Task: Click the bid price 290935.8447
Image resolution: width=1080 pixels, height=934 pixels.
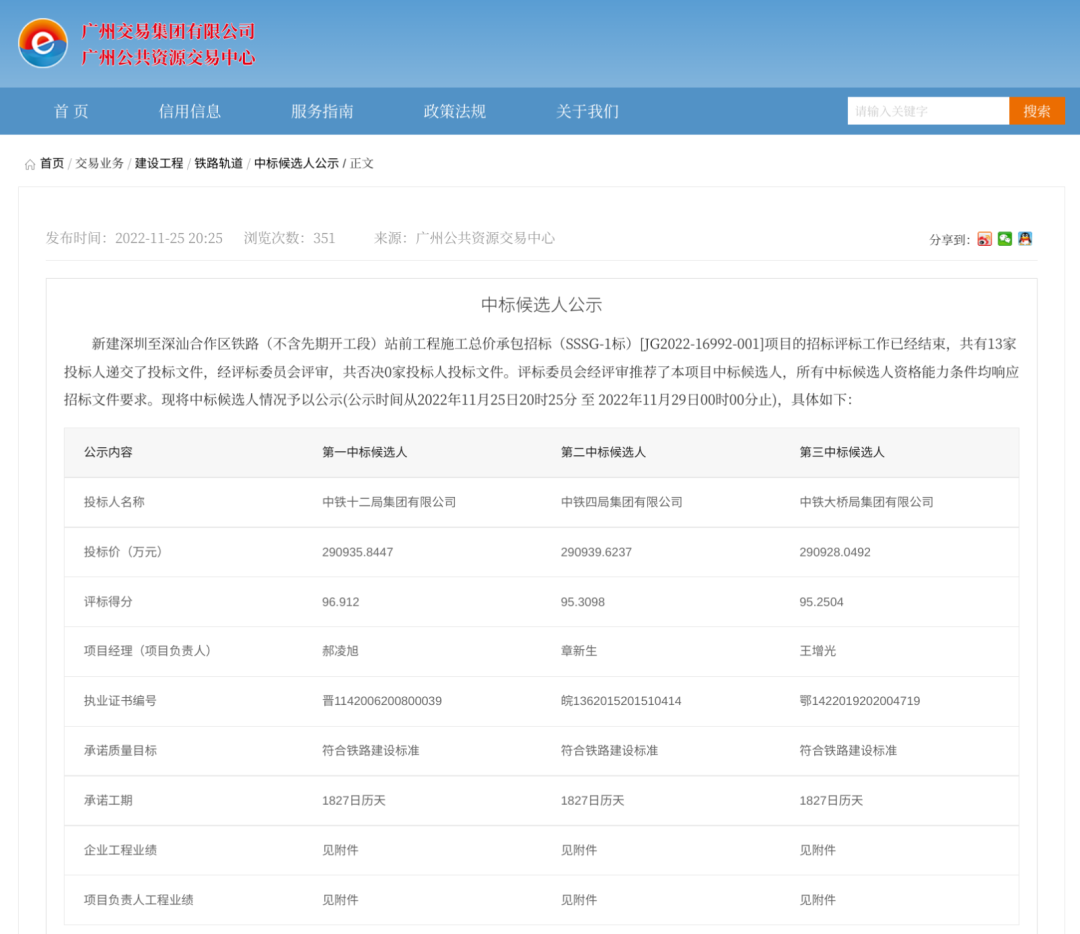Action: (x=357, y=552)
